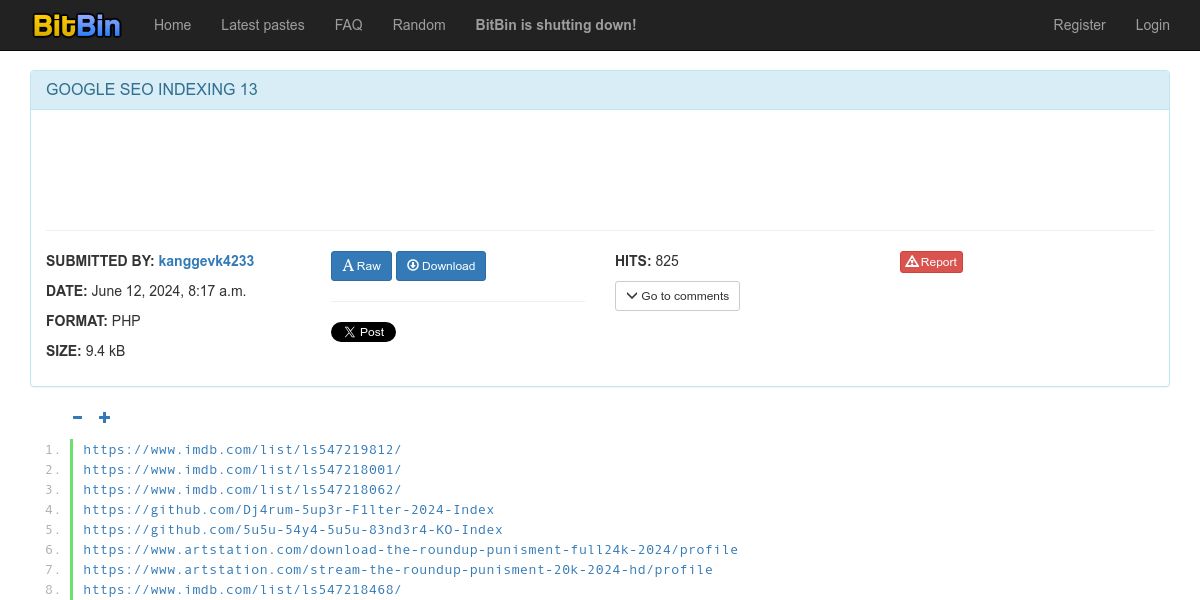Click line number 1 in code
The image size is (1200, 600).
53,450
